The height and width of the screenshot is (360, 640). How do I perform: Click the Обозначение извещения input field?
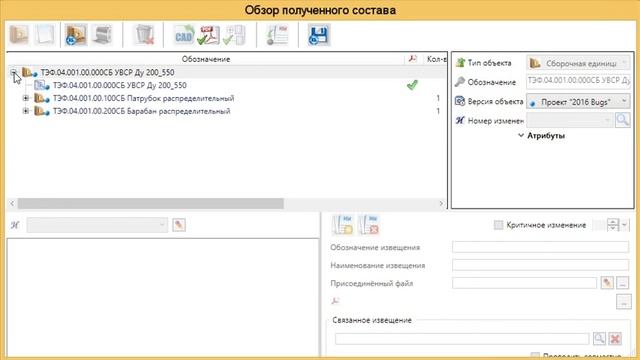tap(540, 247)
